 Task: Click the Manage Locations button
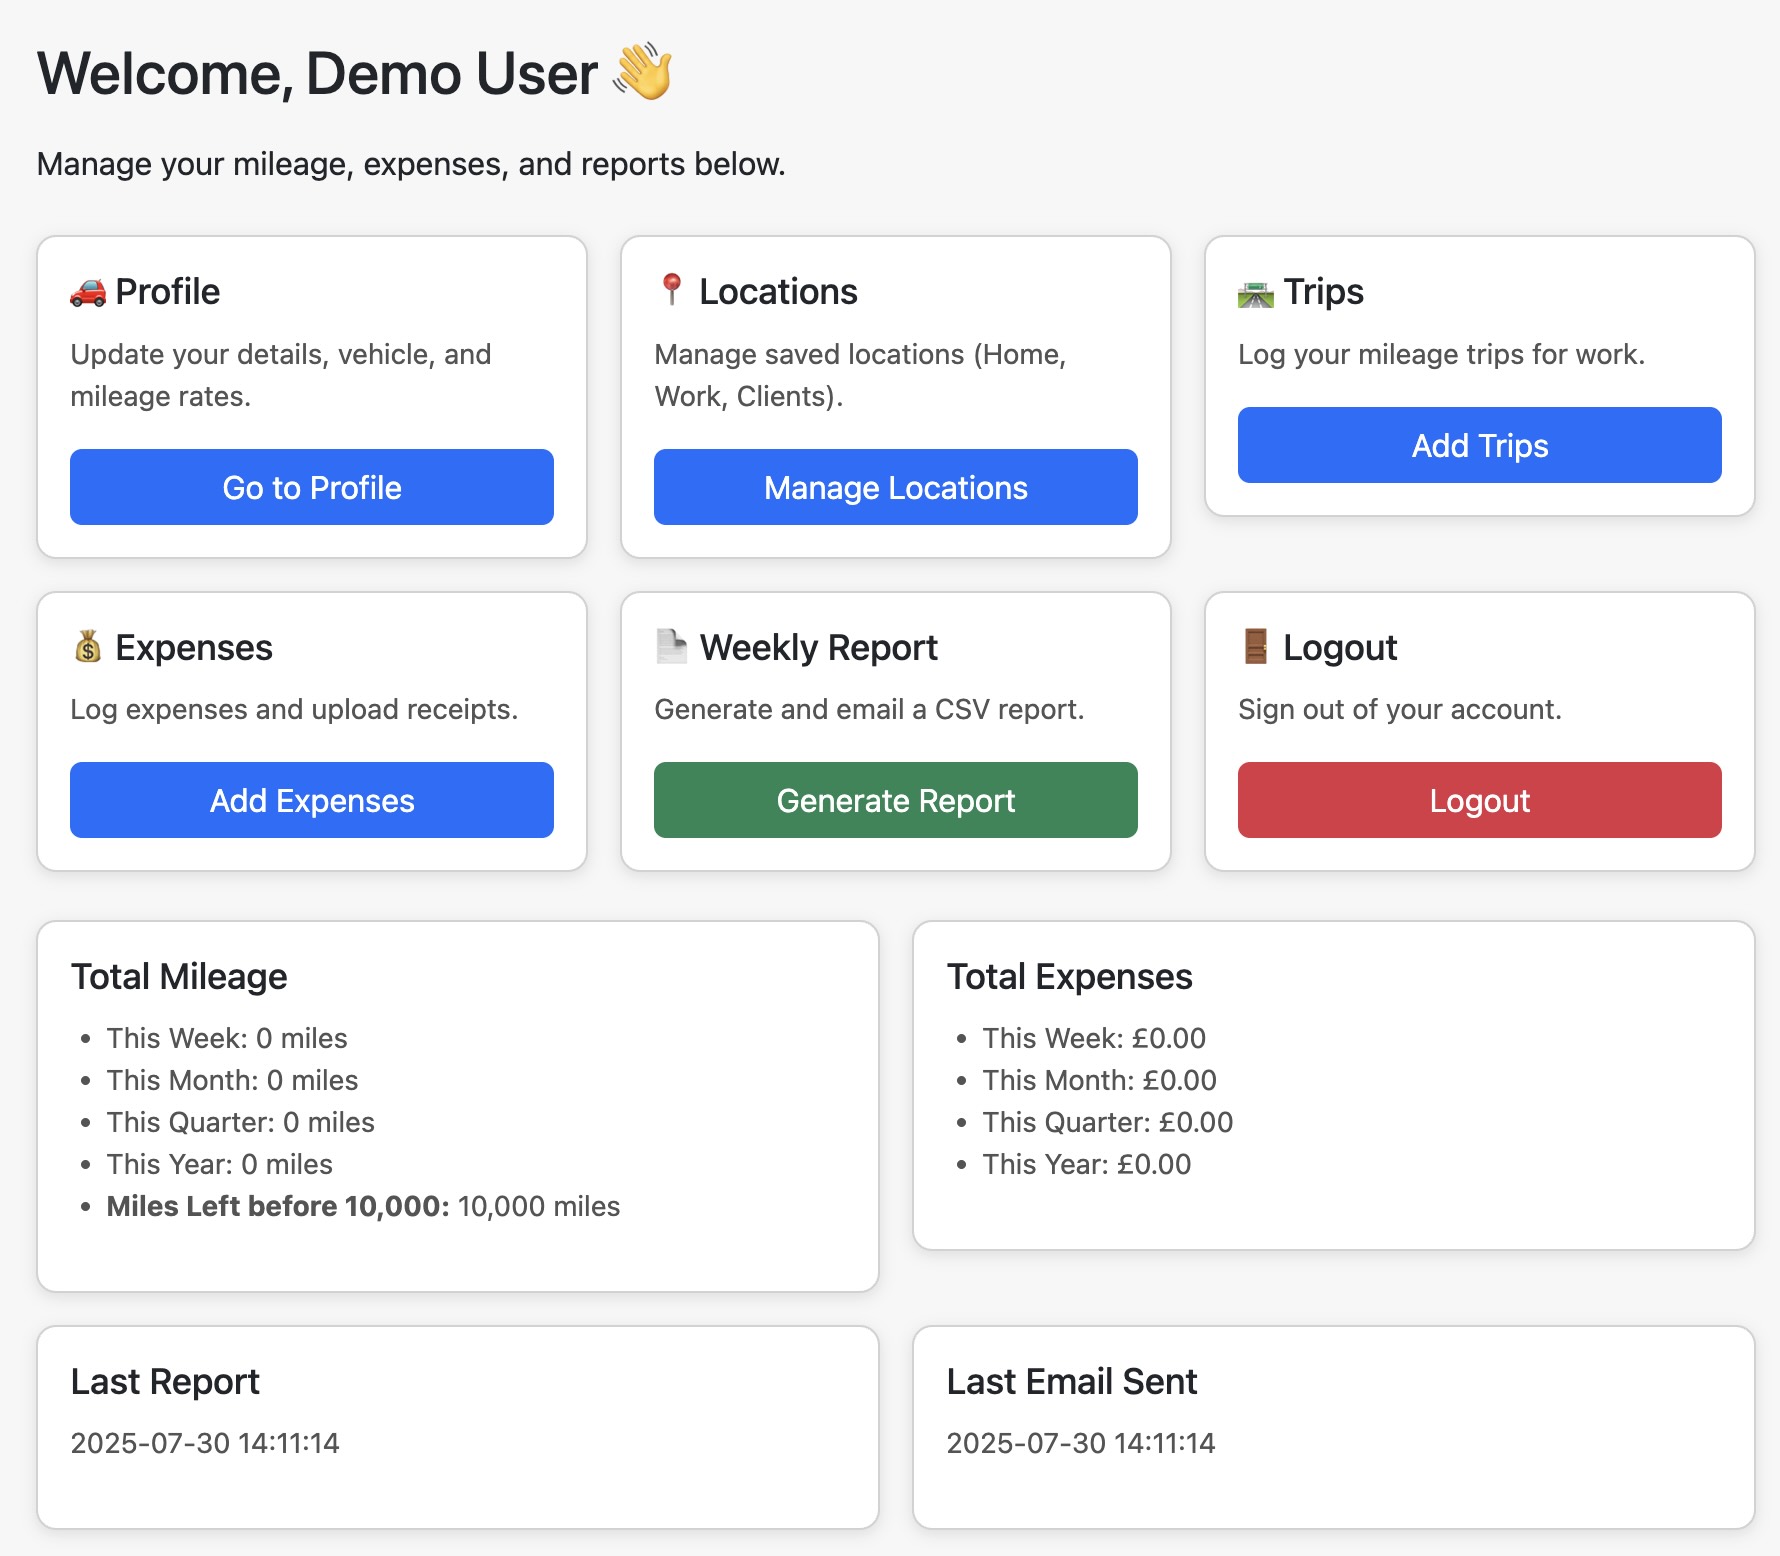(896, 487)
